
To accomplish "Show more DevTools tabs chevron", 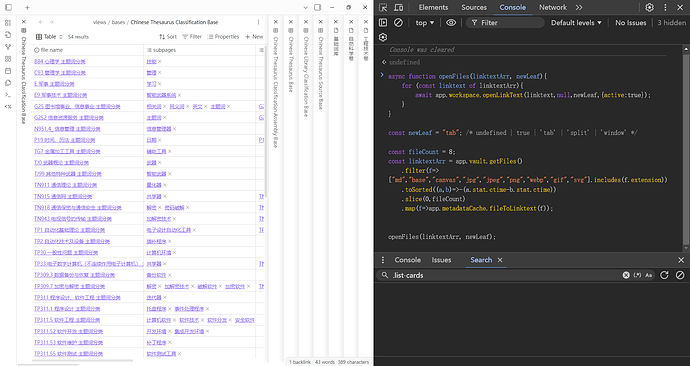I will (x=579, y=7).
